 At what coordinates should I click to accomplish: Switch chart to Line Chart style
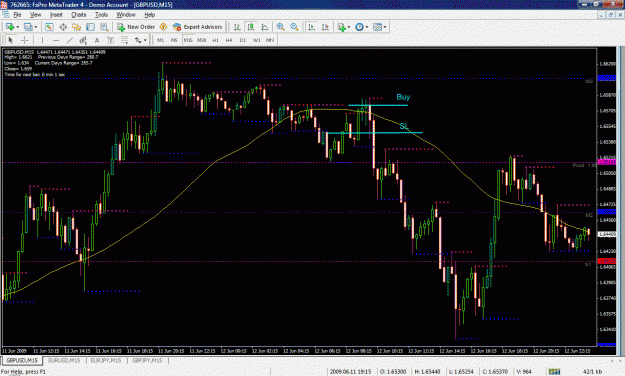[x=265, y=27]
